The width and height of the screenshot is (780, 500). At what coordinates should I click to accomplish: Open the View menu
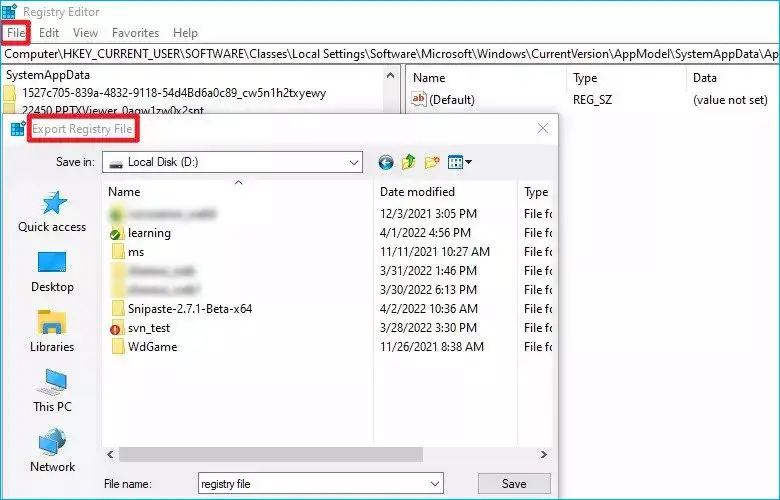coord(85,33)
